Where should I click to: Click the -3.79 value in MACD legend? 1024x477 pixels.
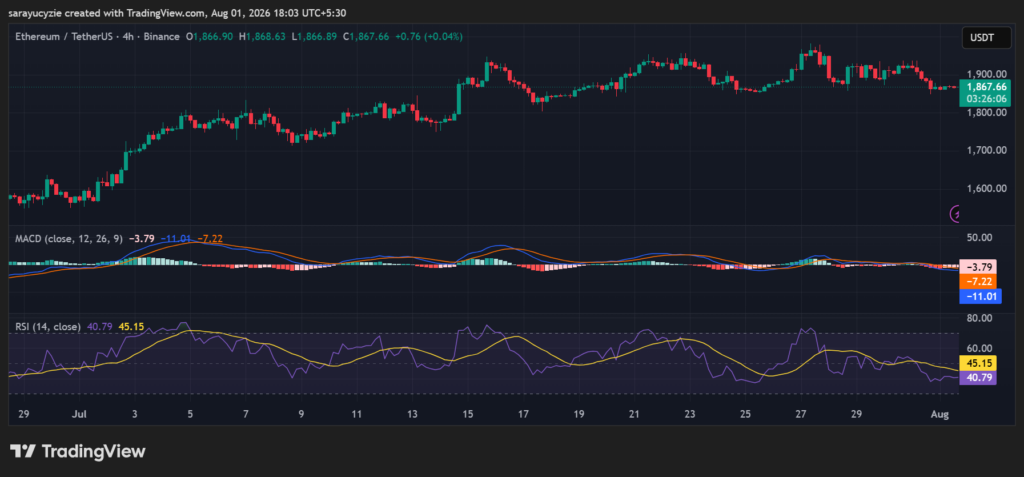tap(142, 238)
